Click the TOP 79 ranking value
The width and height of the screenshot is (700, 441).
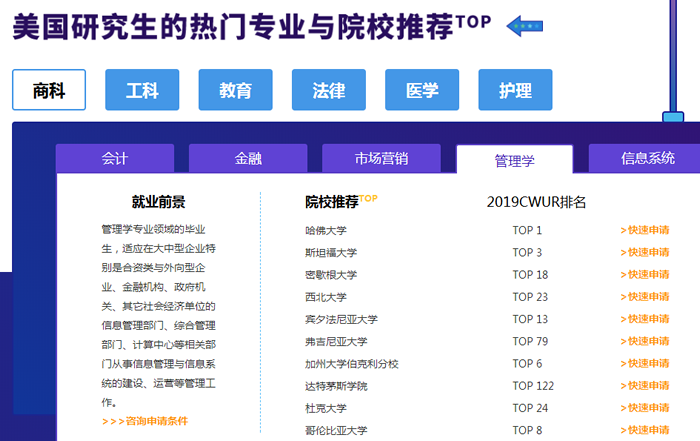click(x=530, y=341)
